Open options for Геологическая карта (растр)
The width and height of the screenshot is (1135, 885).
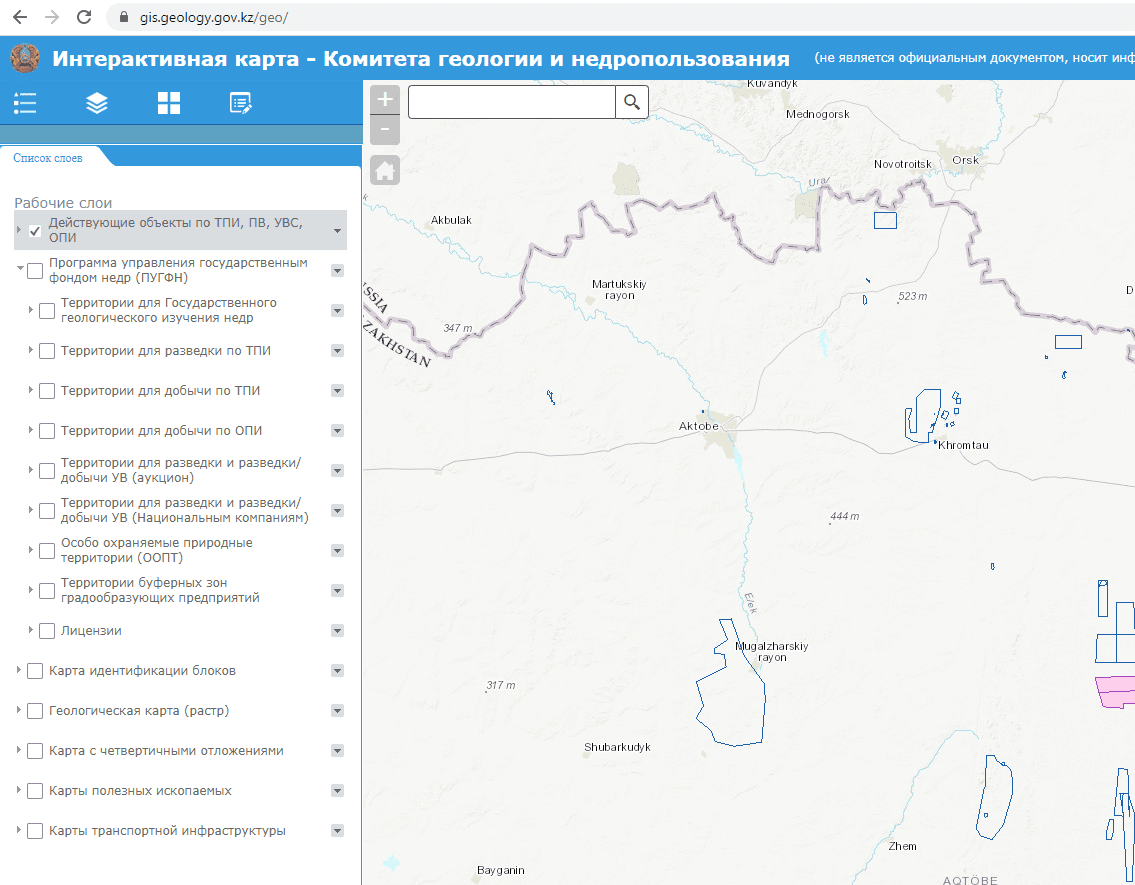click(337, 711)
